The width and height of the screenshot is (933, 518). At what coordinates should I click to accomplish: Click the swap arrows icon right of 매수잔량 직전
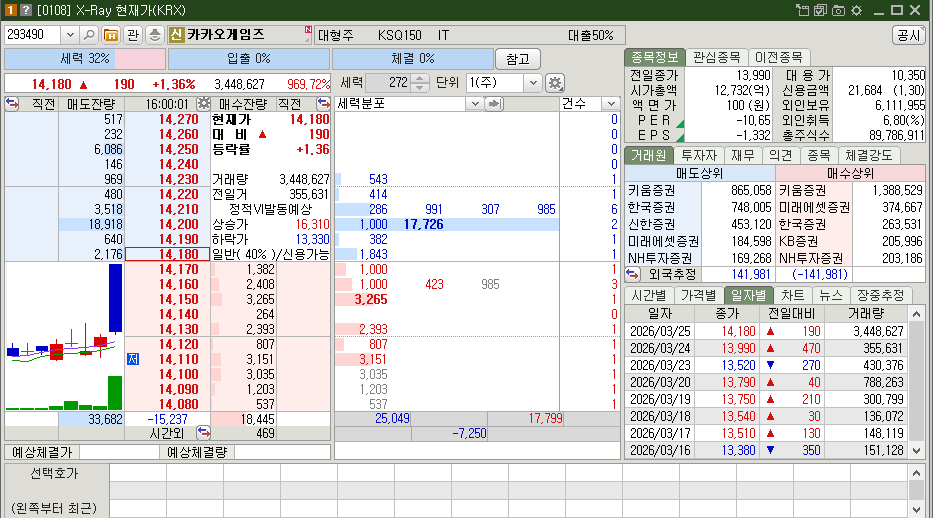(323, 103)
